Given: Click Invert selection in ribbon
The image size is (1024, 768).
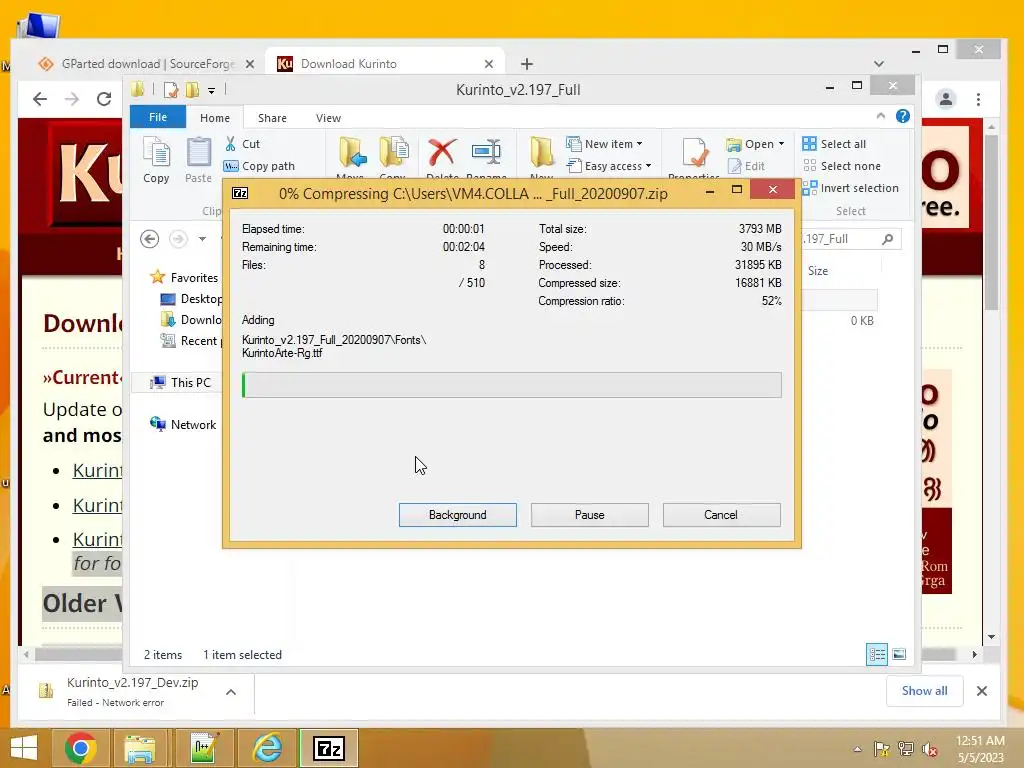Looking at the screenshot, I should 851,188.
